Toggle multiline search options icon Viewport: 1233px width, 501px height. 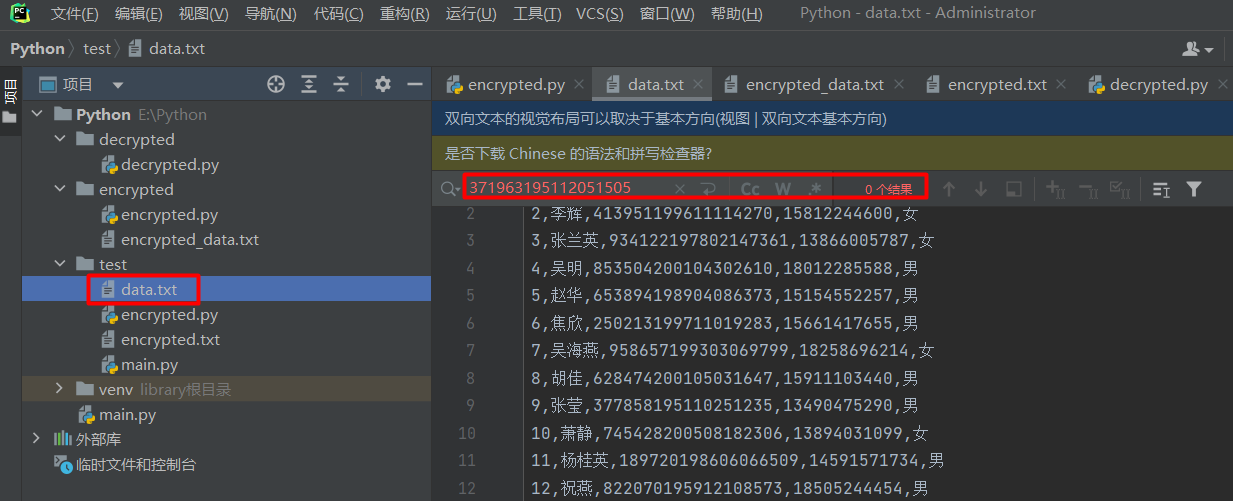coord(1161,189)
